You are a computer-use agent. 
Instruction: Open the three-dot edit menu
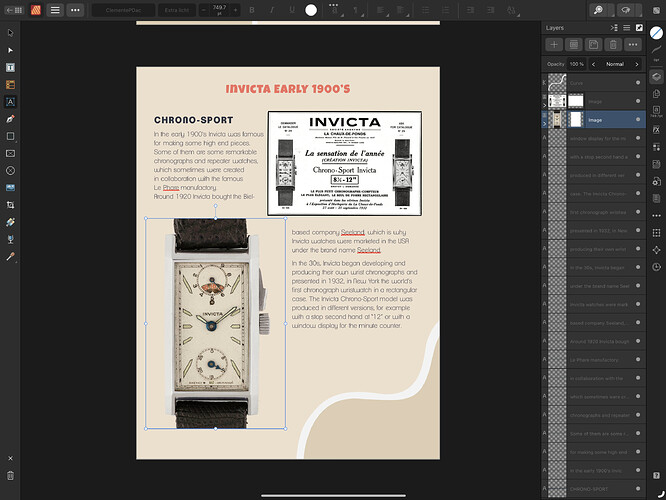pyautogui.click(x=75, y=10)
